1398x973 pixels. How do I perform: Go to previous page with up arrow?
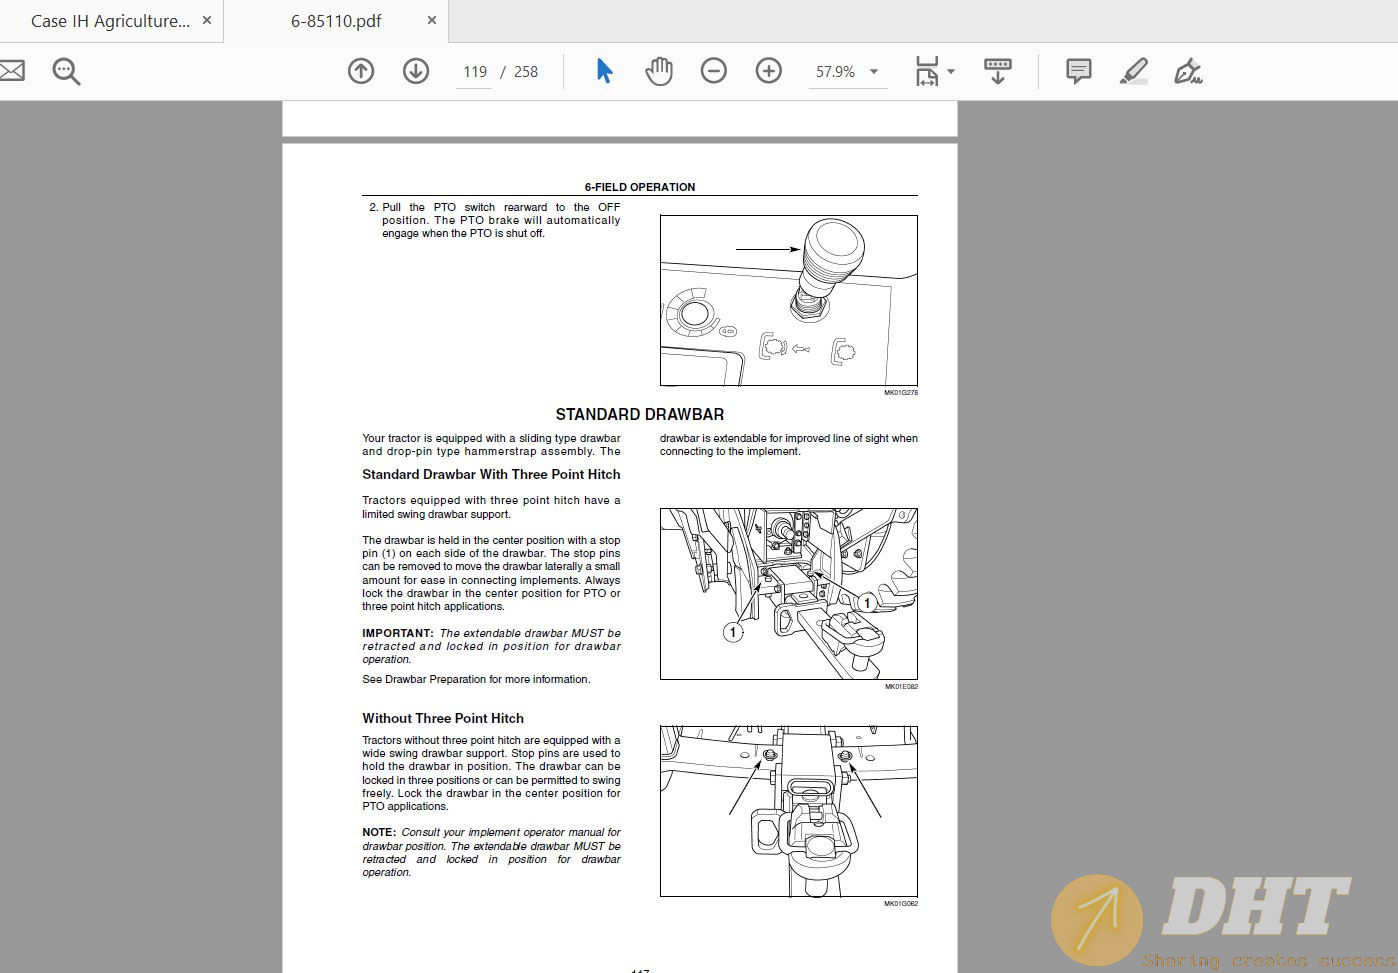point(361,71)
